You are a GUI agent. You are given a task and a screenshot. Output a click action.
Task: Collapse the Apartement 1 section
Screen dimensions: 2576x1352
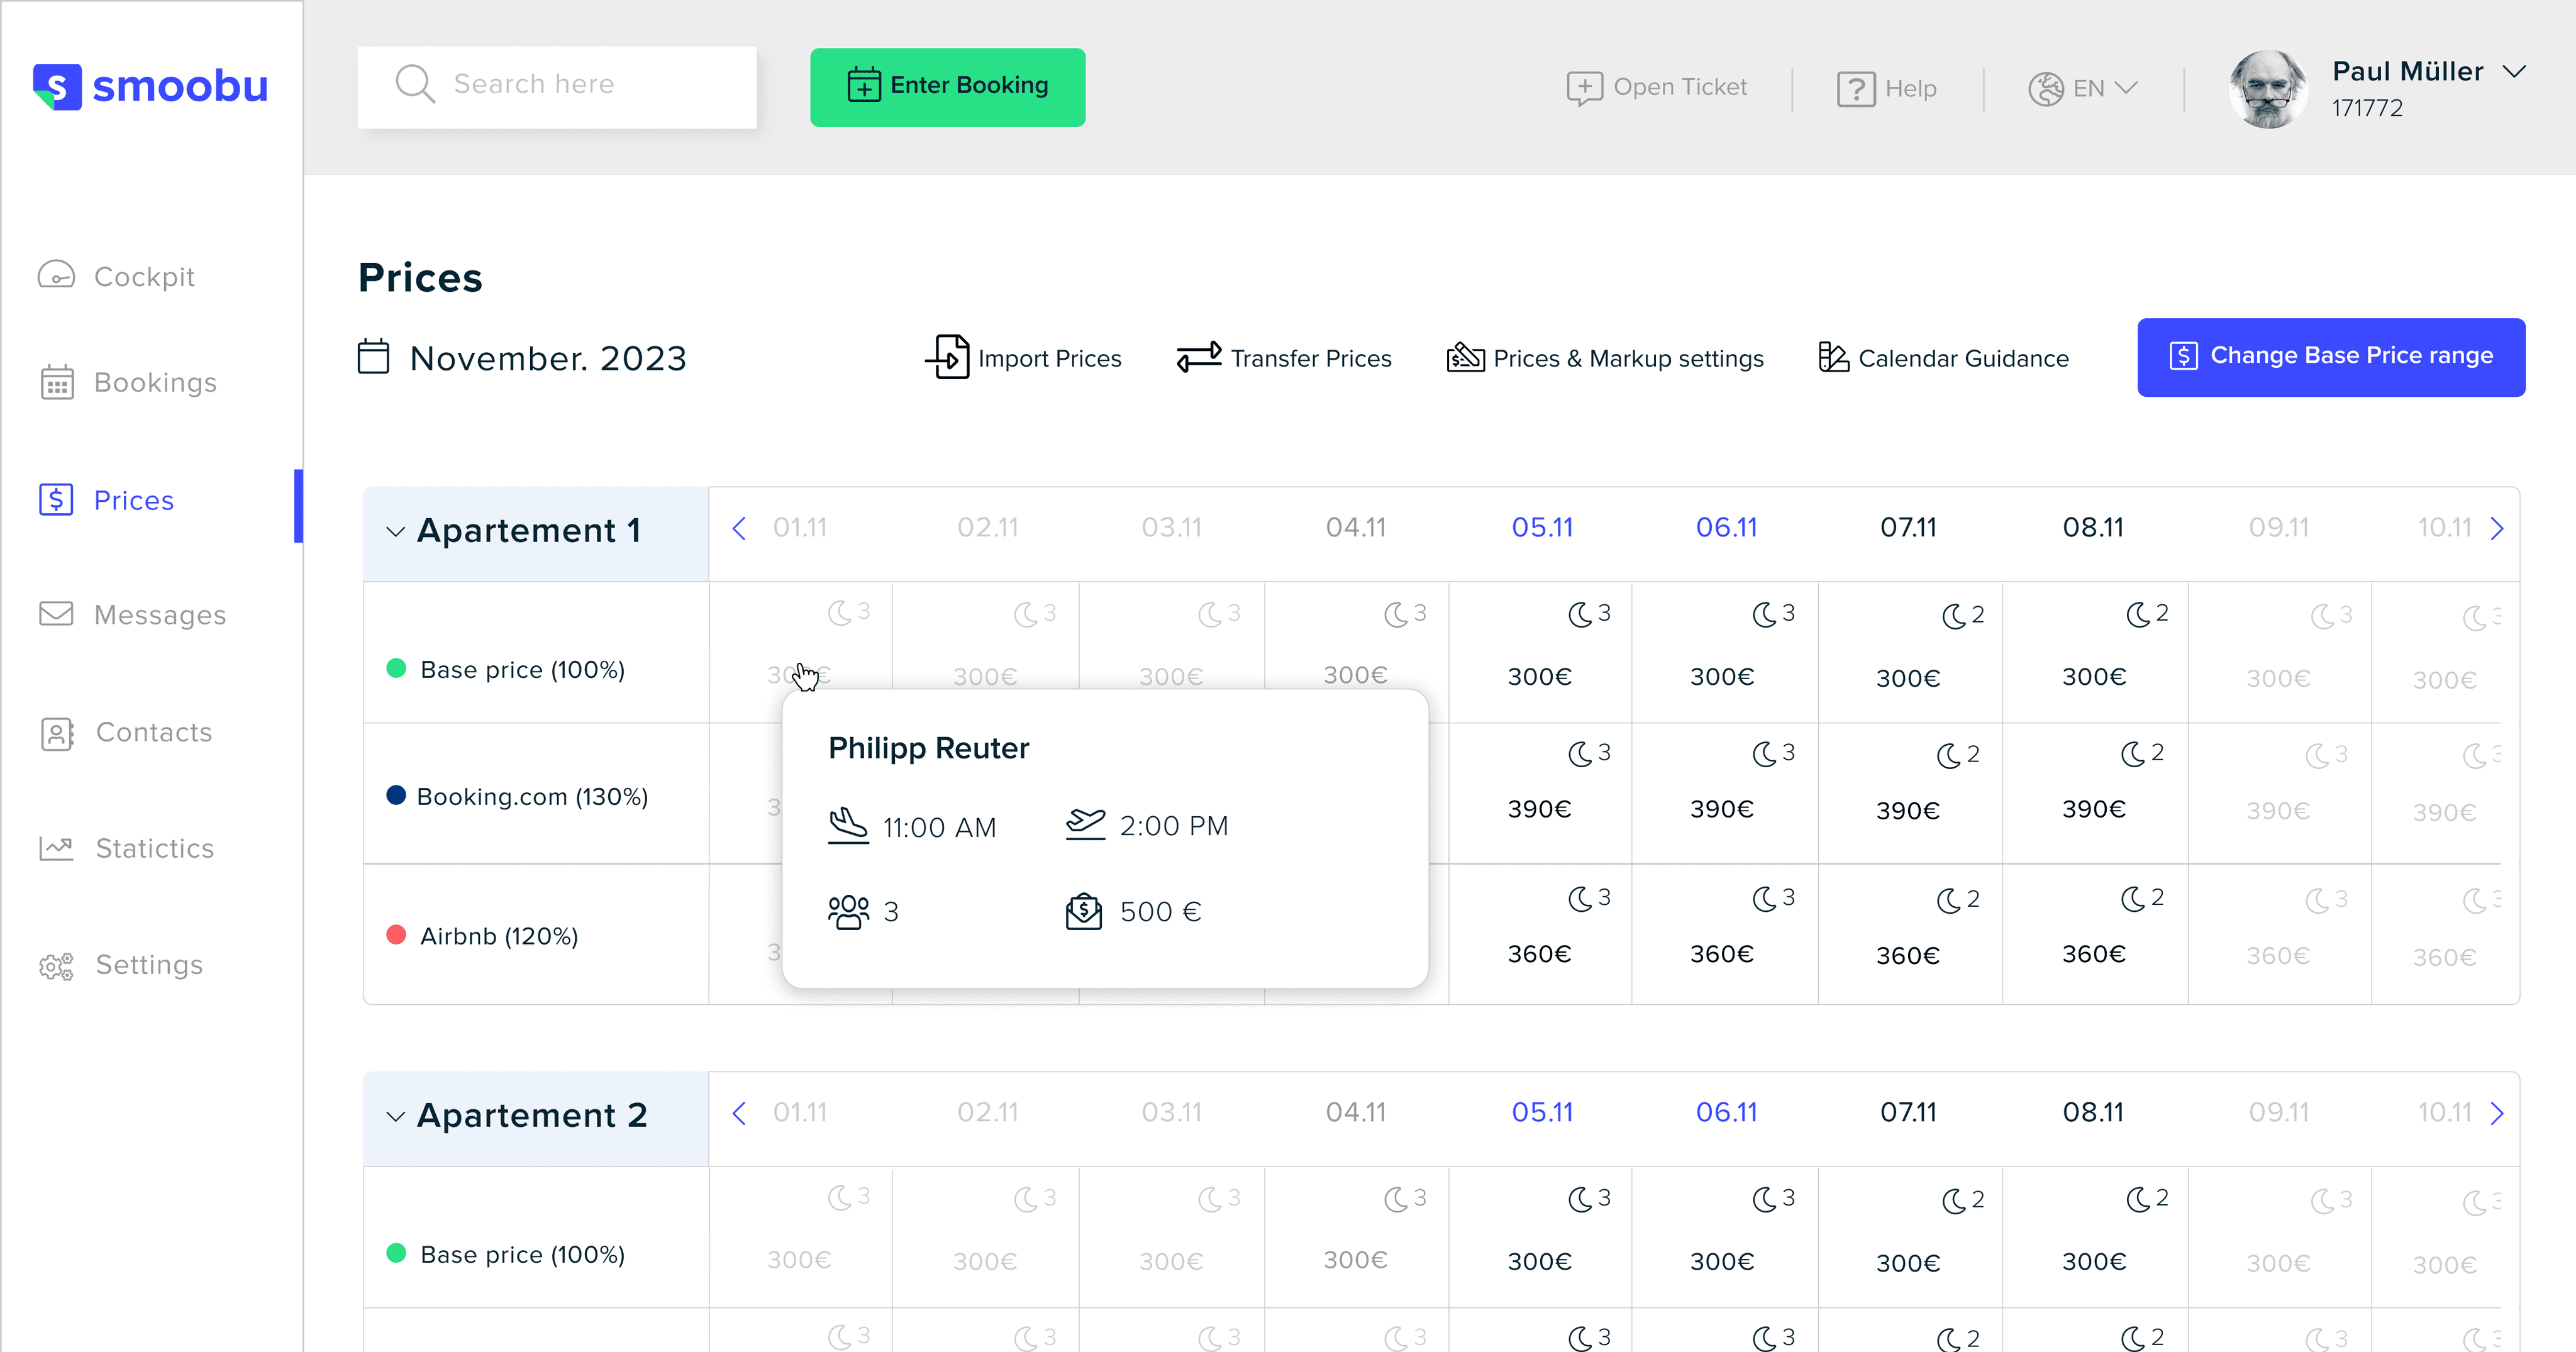click(x=396, y=531)
